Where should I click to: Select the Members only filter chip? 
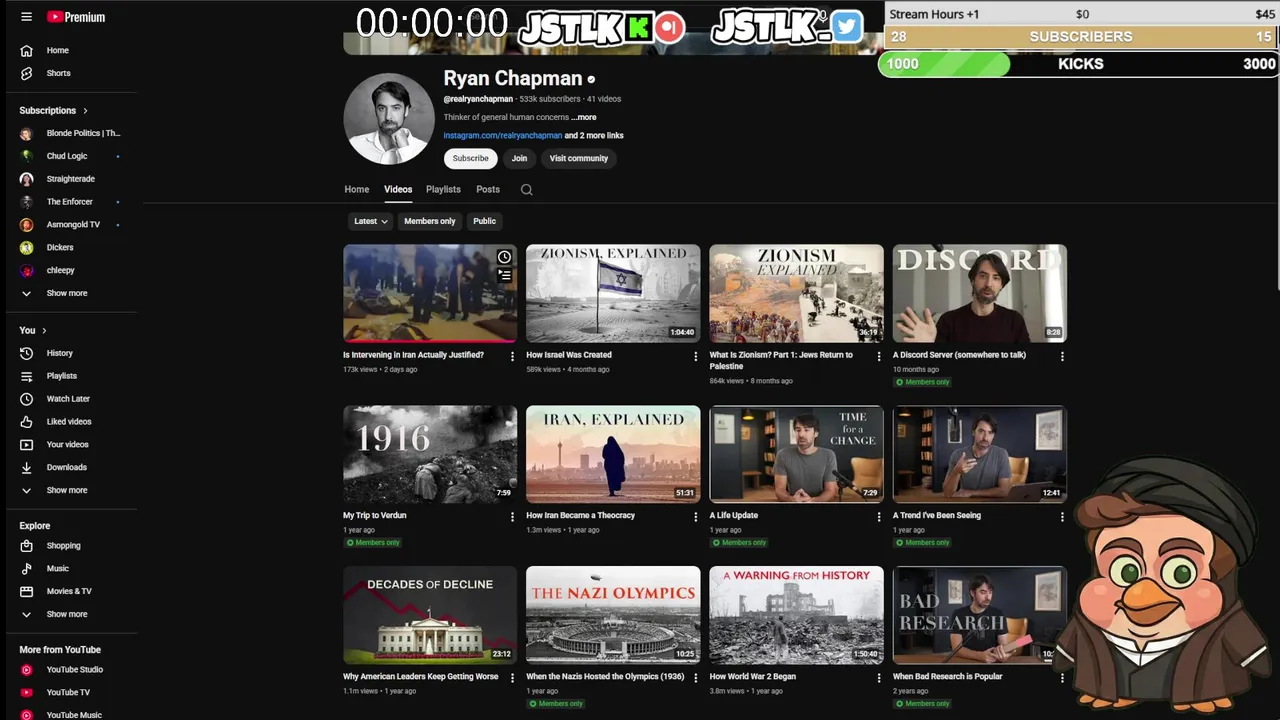pos(429,221)
